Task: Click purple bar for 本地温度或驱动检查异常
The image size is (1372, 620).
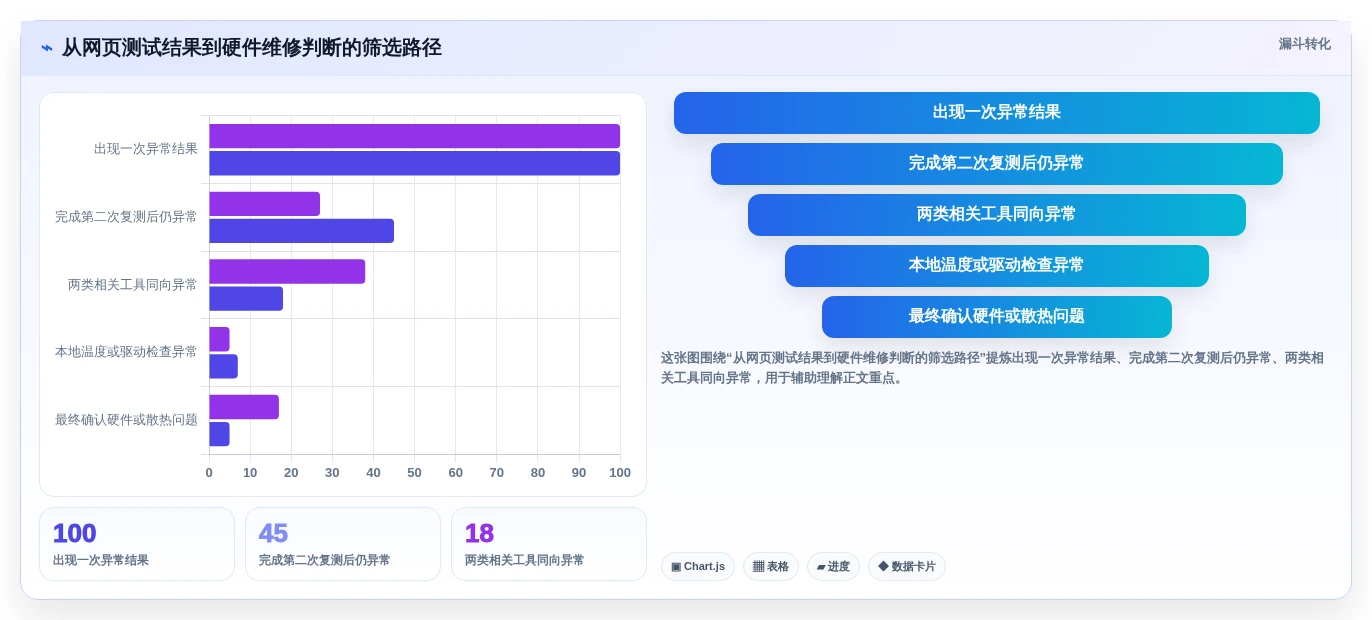Action: point(219,339)
